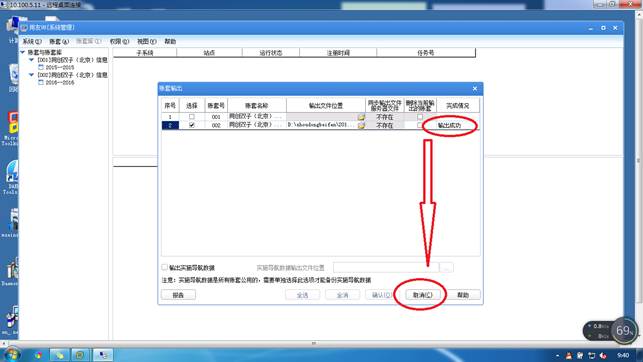Enable the 输出实施导航数据 checkbox
643x362 pixels.
tap(164, 267)
